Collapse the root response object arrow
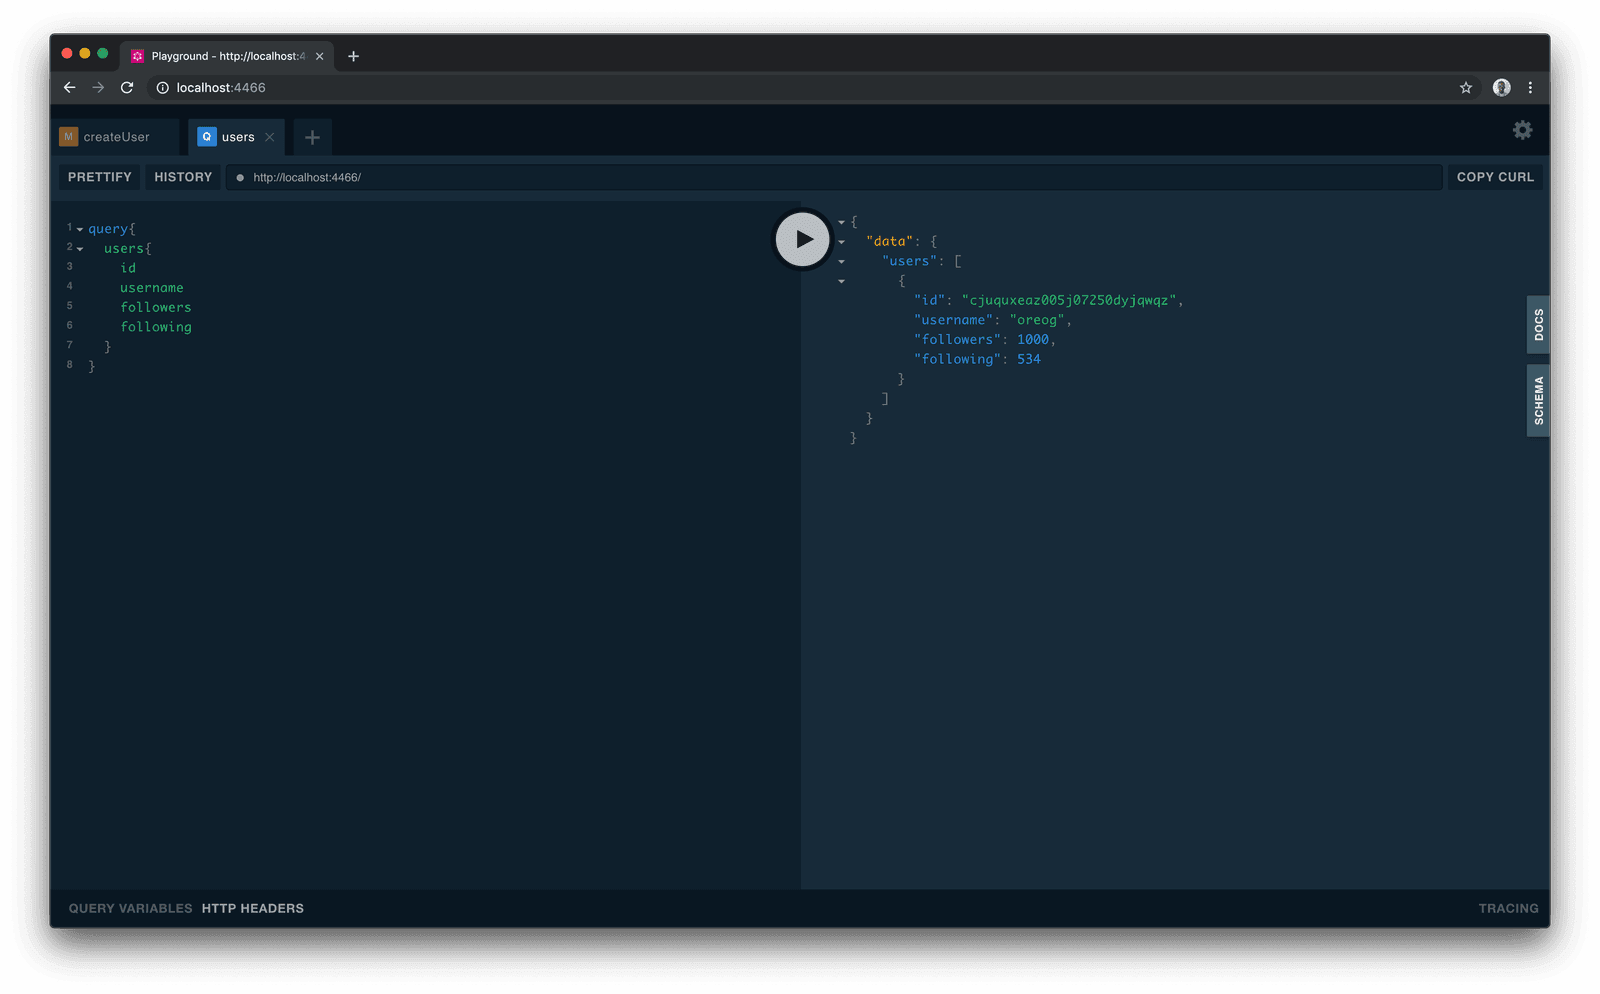1600x994 pixels. [841, 222]
